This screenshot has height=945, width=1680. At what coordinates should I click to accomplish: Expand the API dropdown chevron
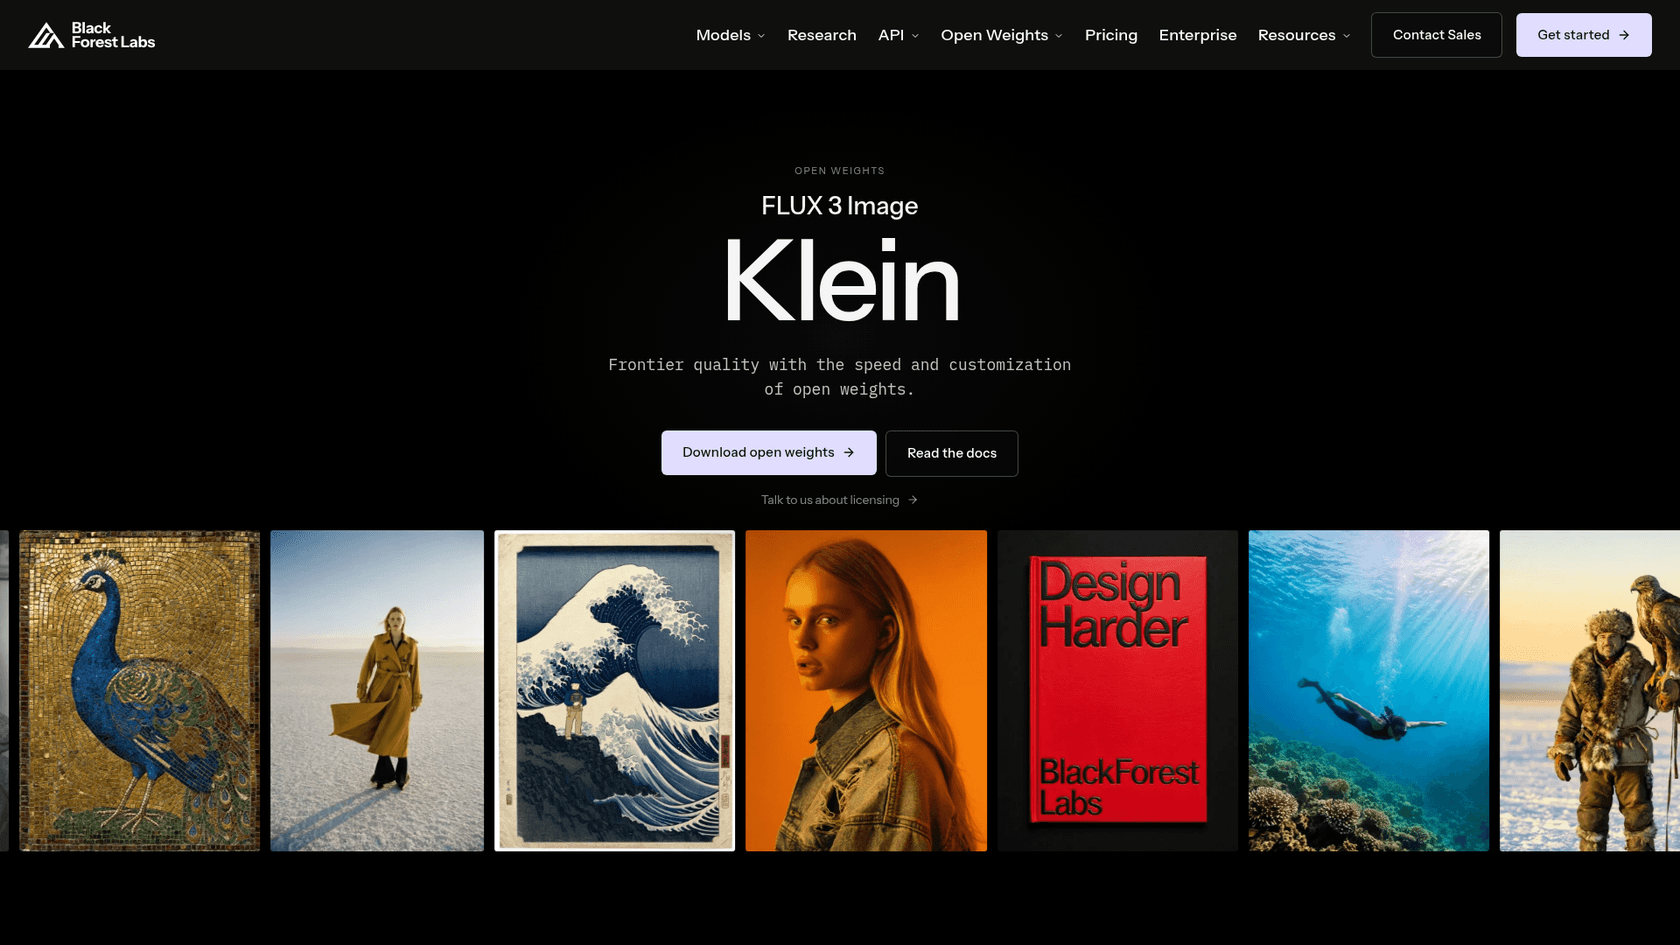(x=915, y=36)
